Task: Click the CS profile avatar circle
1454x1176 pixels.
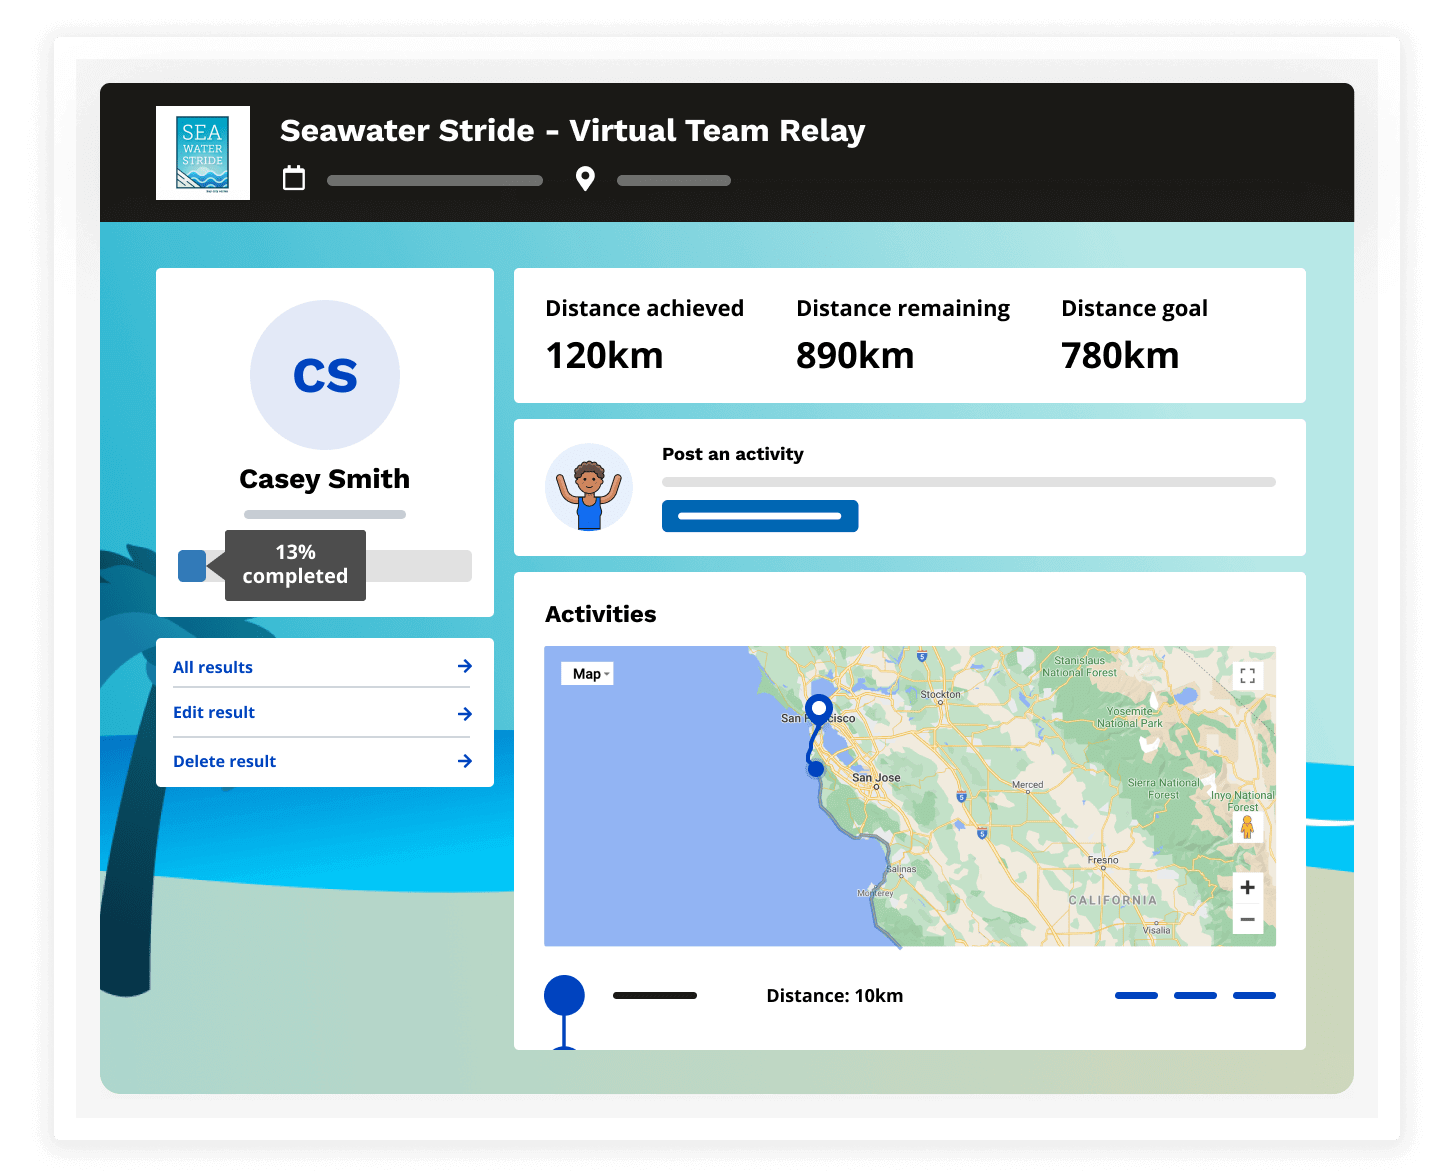Action: pyautogui.click(x=325, y=375)
